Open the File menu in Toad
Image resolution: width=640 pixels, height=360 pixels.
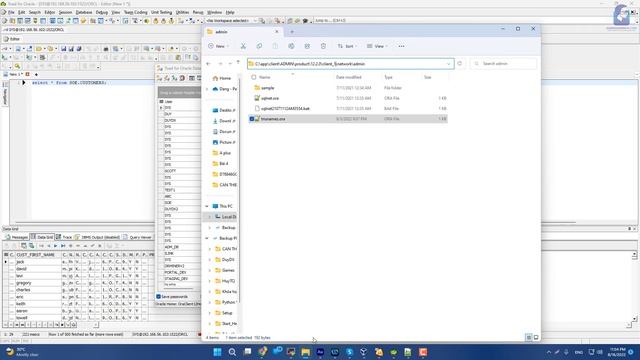(x=11, y=13)
